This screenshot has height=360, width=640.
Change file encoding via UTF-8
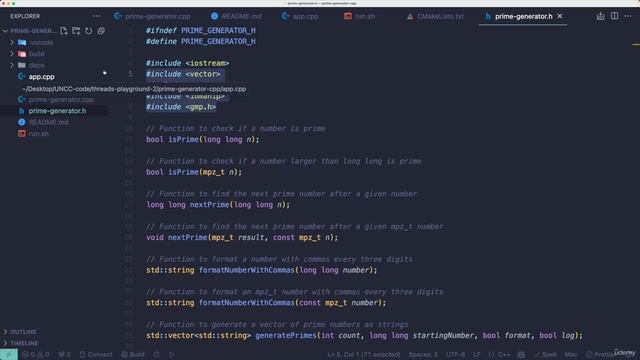455,354
